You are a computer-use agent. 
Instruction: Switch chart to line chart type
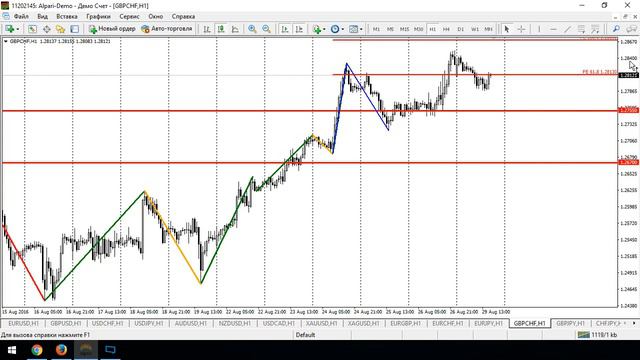click(x=235, y=29)
